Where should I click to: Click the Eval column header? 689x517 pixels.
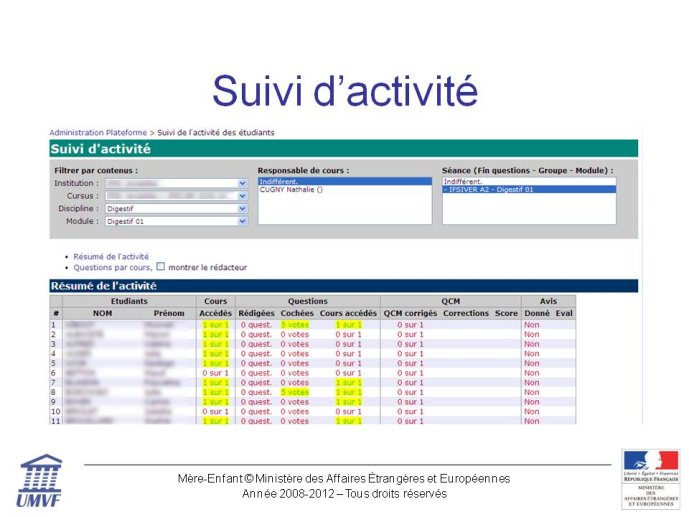[x=564, y=313]
